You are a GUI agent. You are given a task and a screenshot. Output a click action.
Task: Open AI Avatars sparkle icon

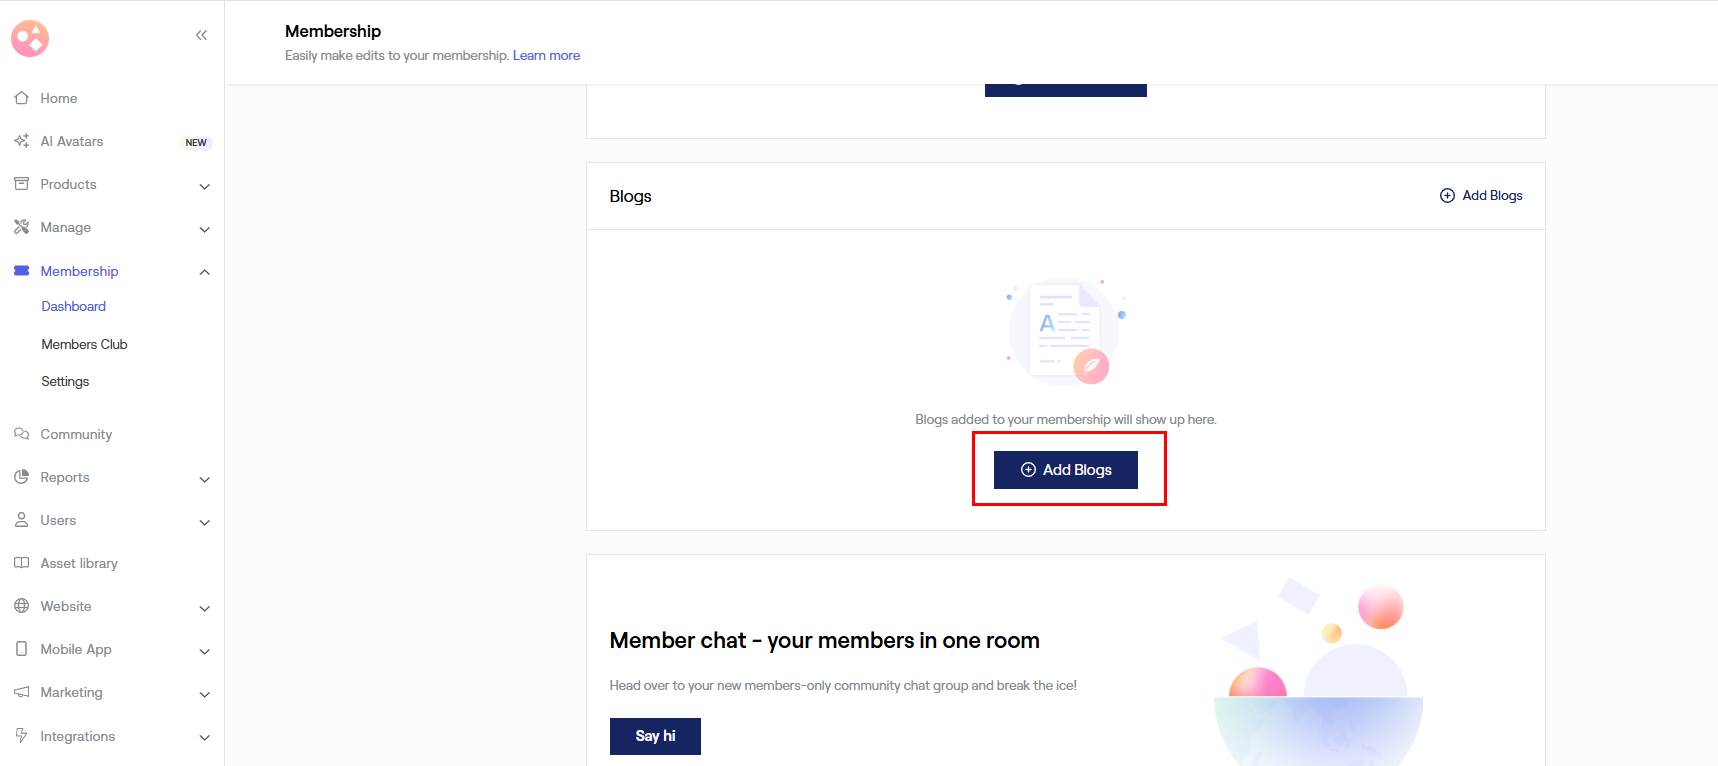[21, 141]
